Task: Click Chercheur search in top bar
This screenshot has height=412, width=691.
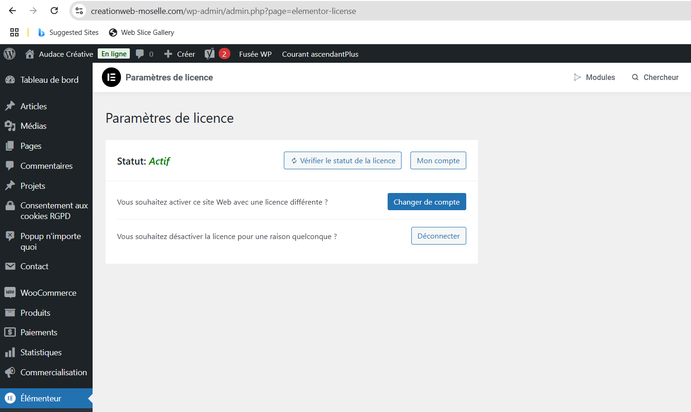Action: (654, 77)
